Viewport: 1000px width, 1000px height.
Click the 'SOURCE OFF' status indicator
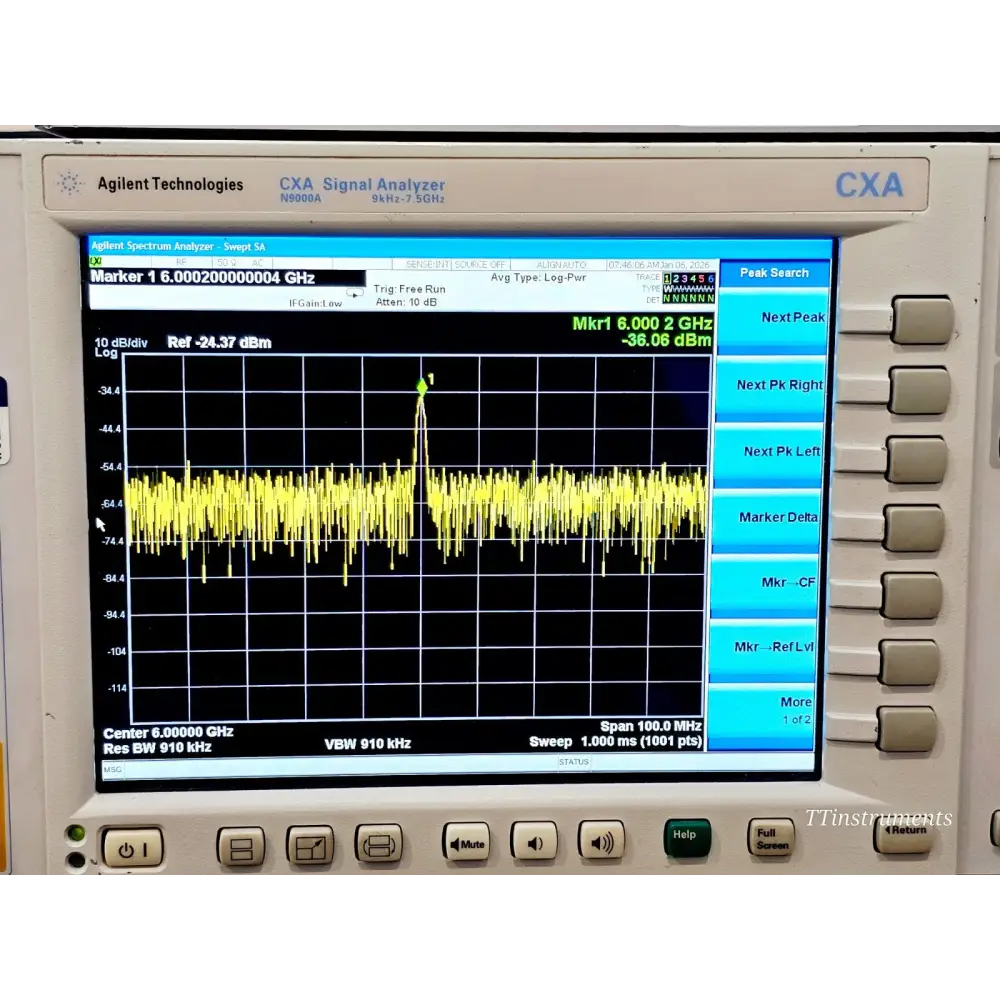[480, 265]
